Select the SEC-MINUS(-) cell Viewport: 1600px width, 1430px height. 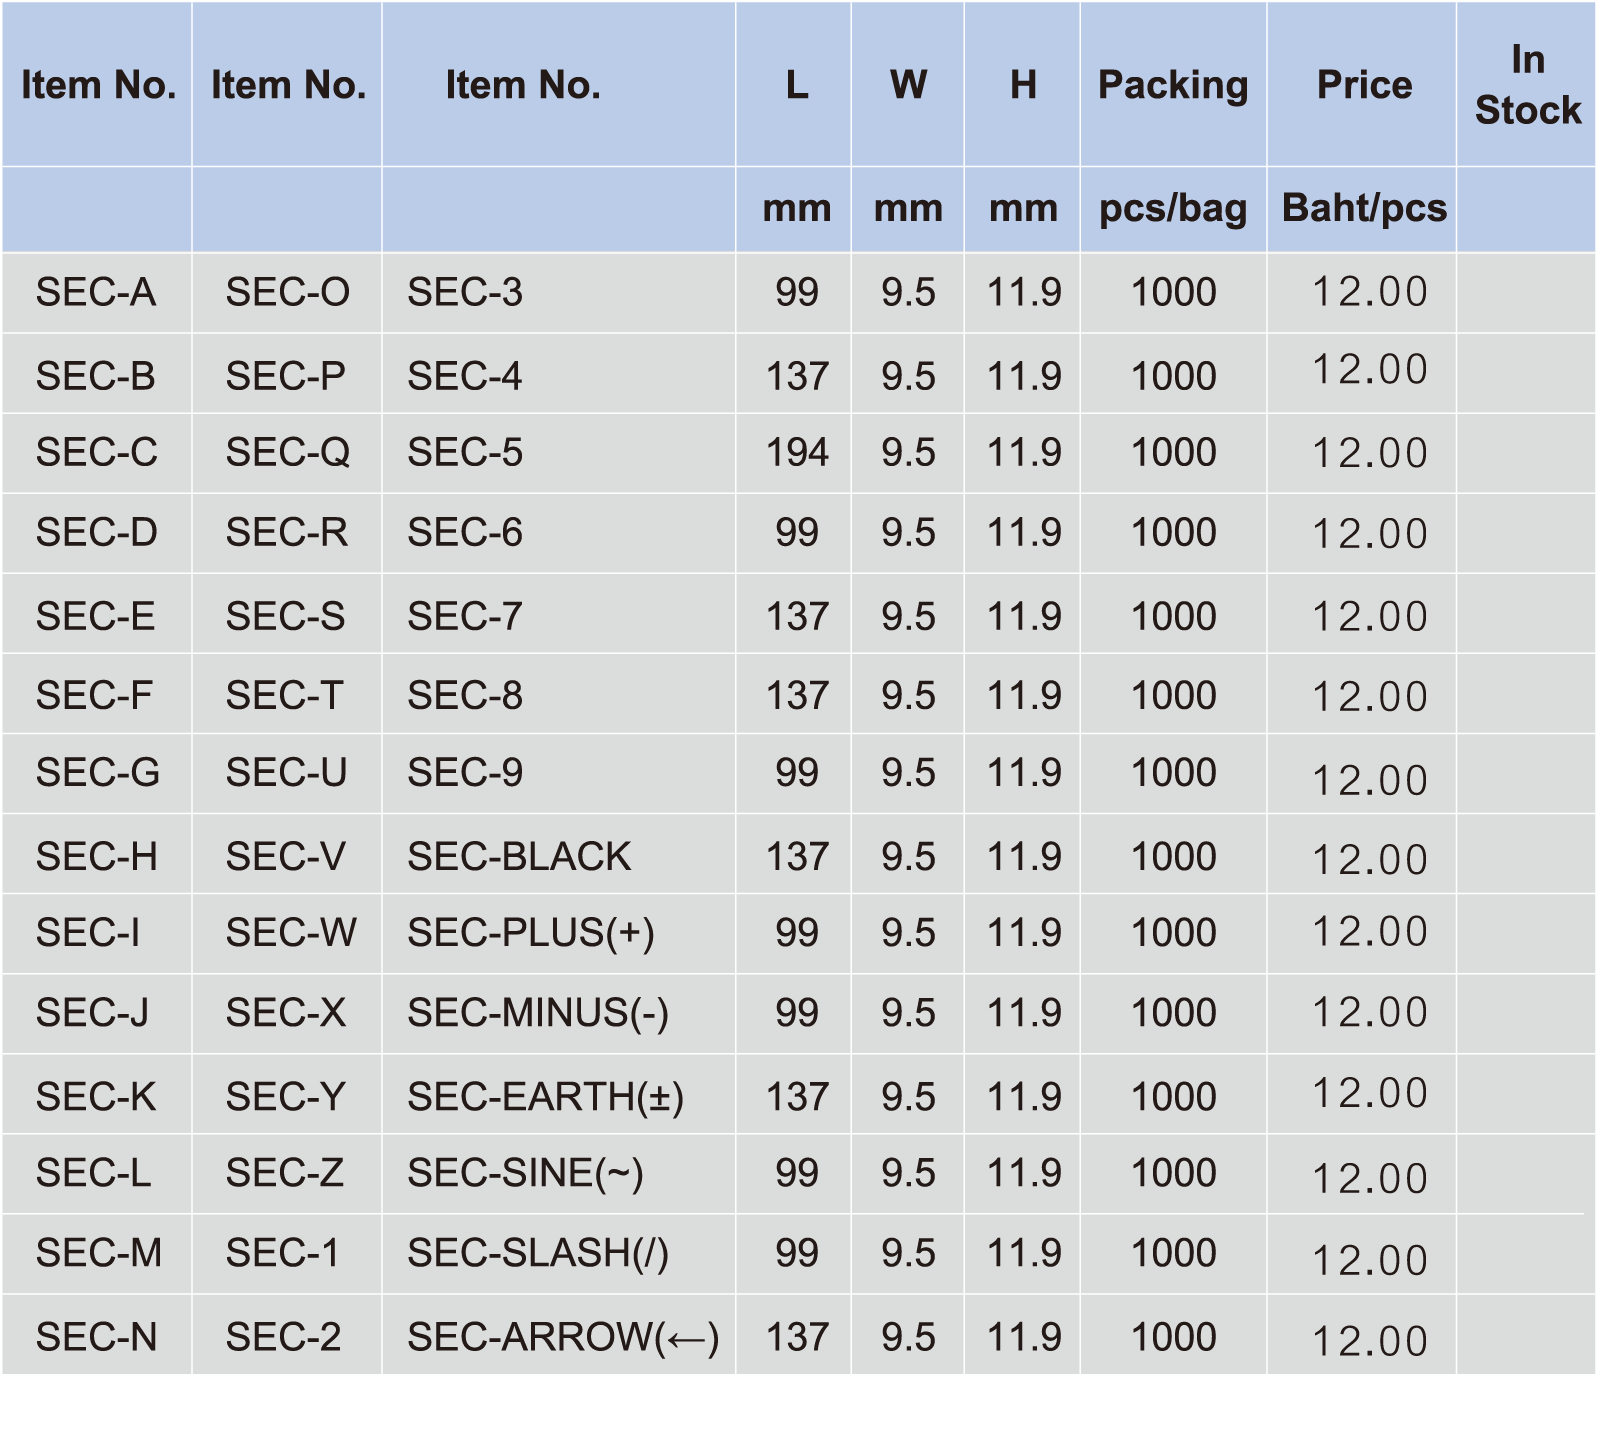tap(537, 1012)
